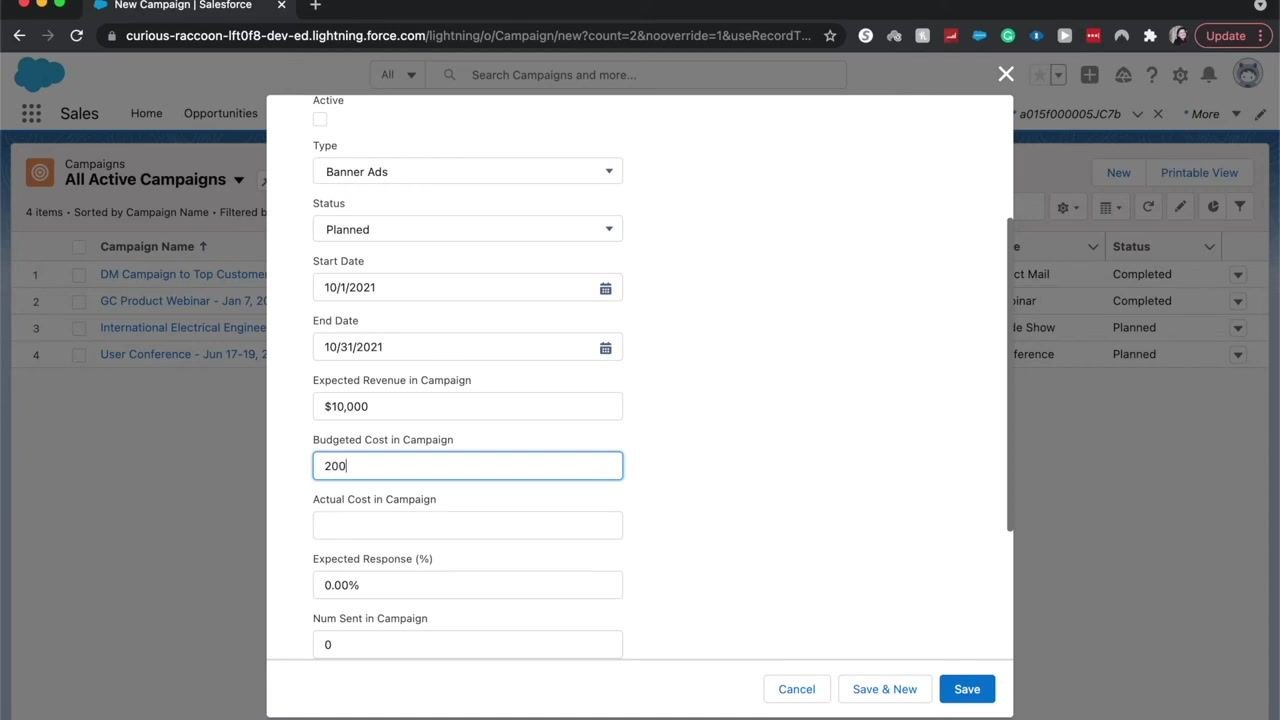Viewport: 1280px width, 720px height.
Task: Open row actions for DM Campaign
Action: pos(1238,275)
